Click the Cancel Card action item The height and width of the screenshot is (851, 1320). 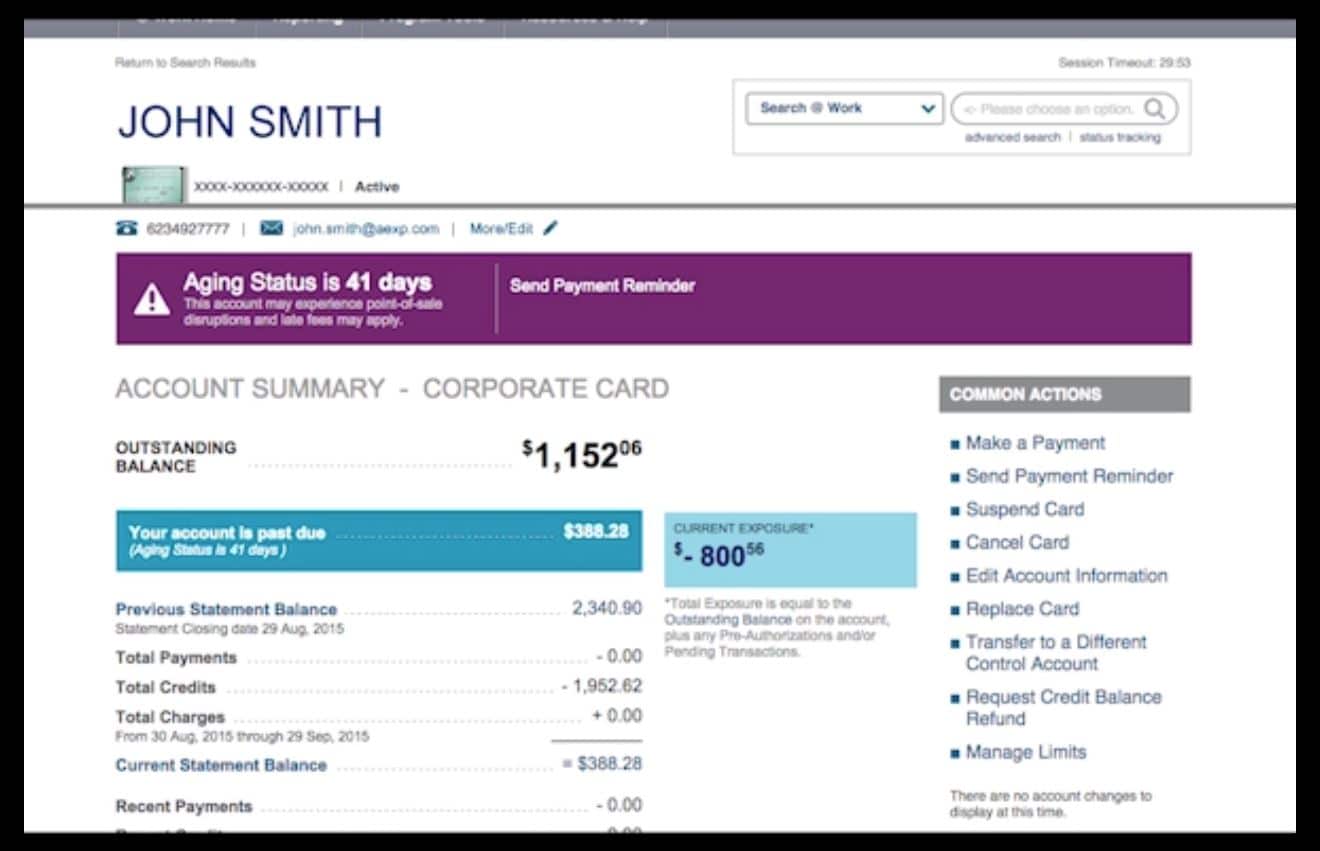pyautogui.click(x=1016, y=542)
